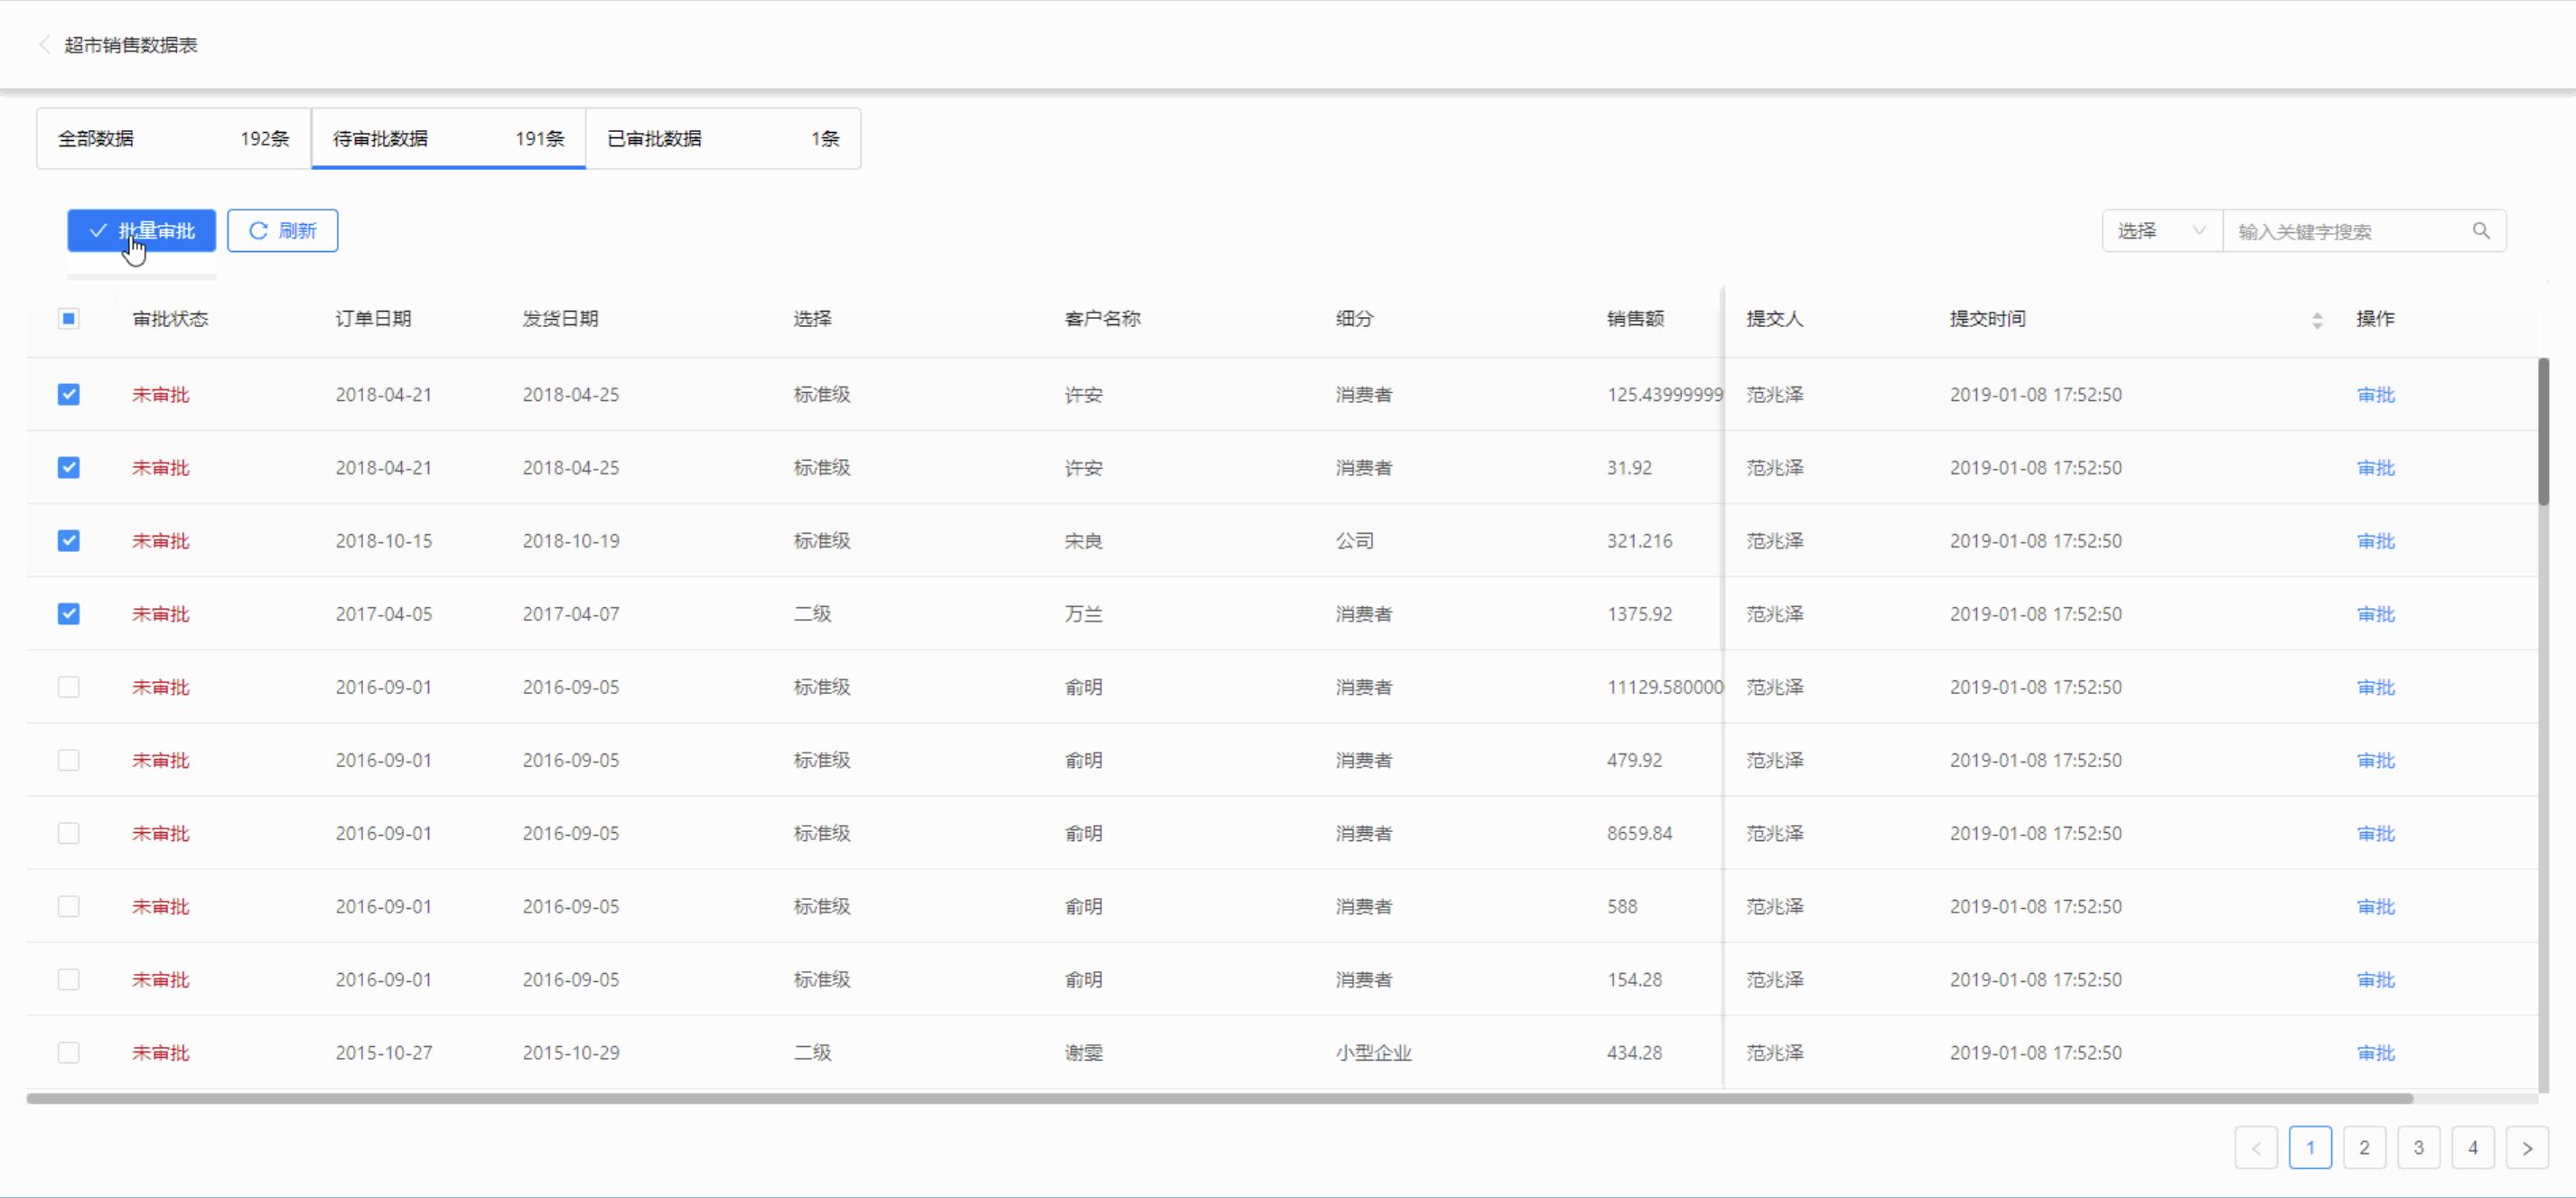Image resolution: width=2576 pixels, height=1198 pixels.
Task: Go to page 3
Action: (x=2418, y=1148)
